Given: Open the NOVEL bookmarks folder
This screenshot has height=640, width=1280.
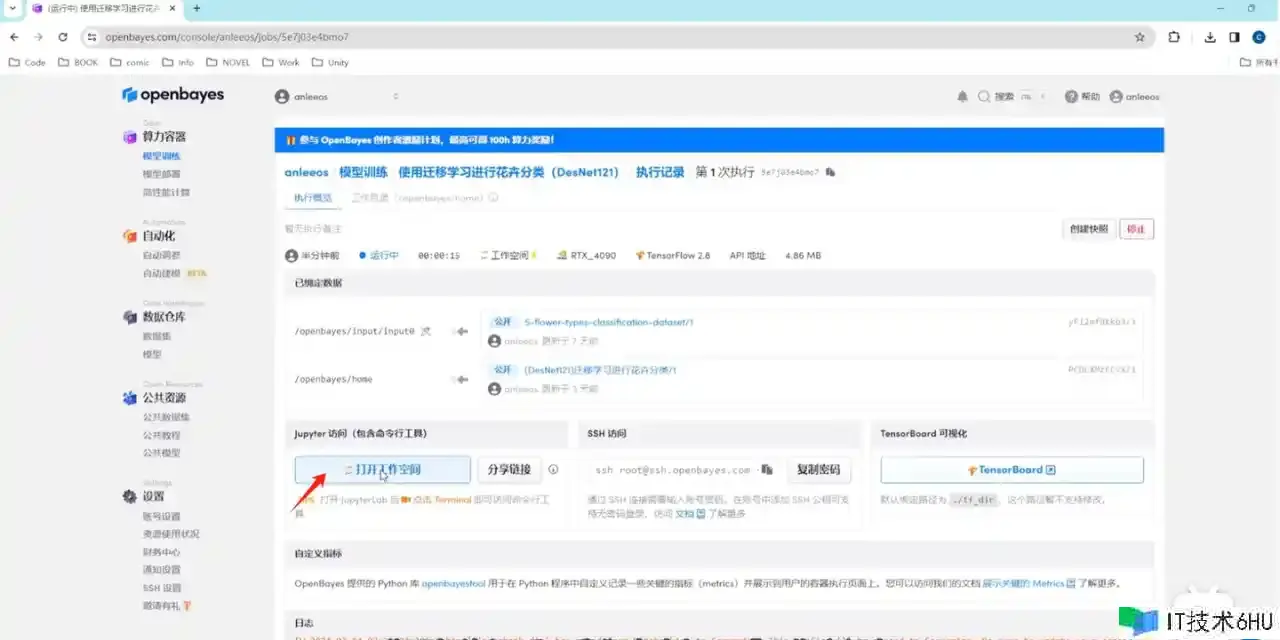Looking at the screenshot, I should pos(228,62).
